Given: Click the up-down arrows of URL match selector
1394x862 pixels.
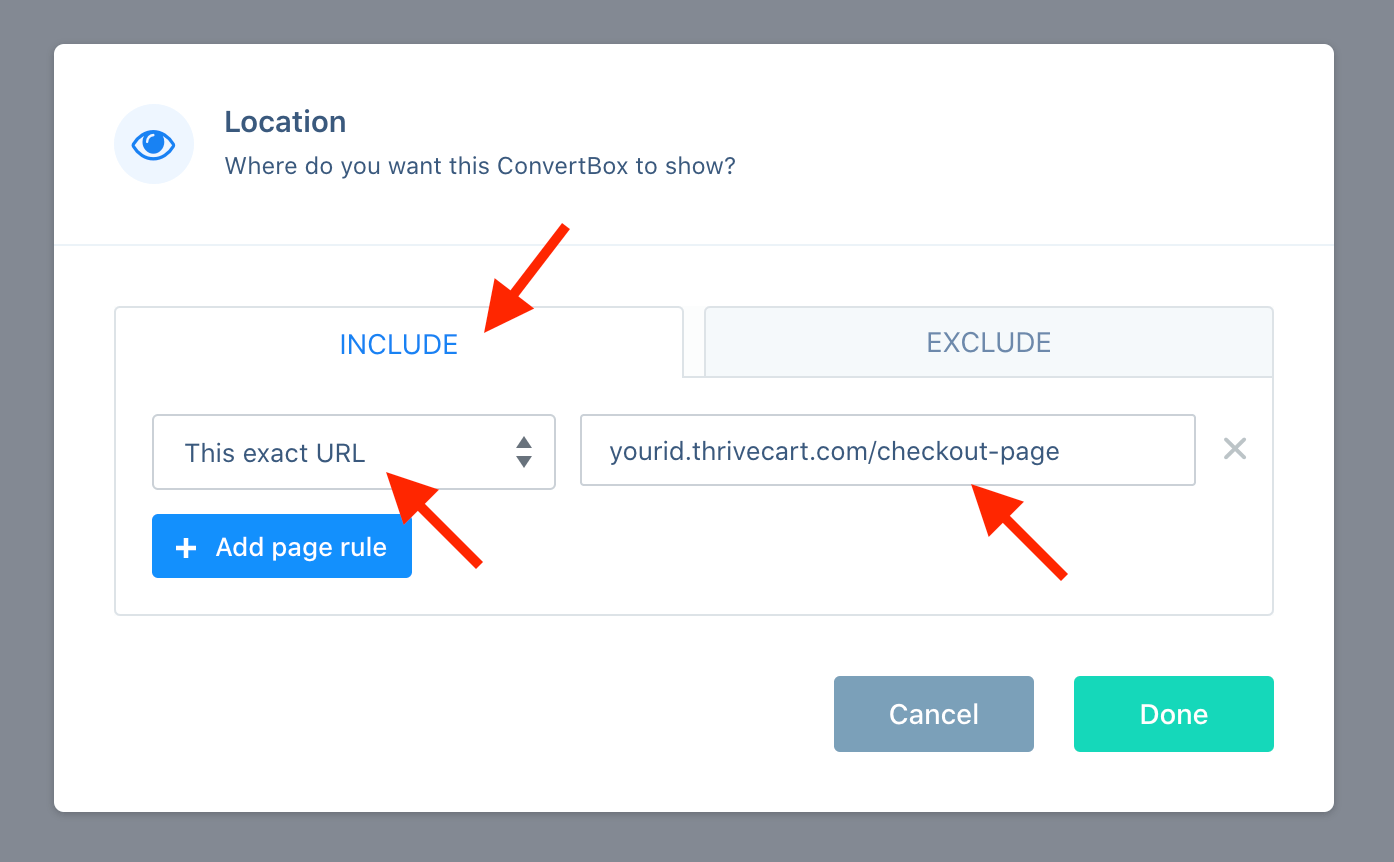Looking at the screenshot, I should pyautogui.click(x=523, y=452).
